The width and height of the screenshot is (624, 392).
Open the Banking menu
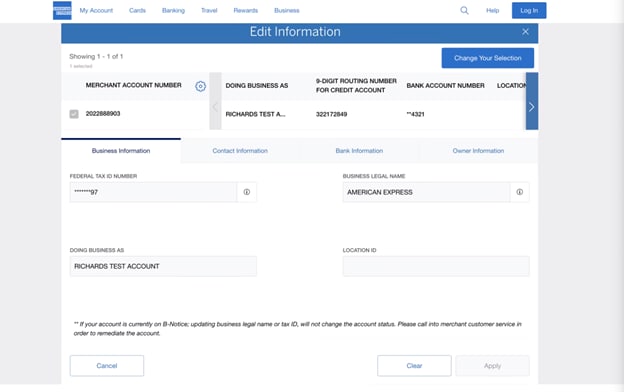click(174, 10)
